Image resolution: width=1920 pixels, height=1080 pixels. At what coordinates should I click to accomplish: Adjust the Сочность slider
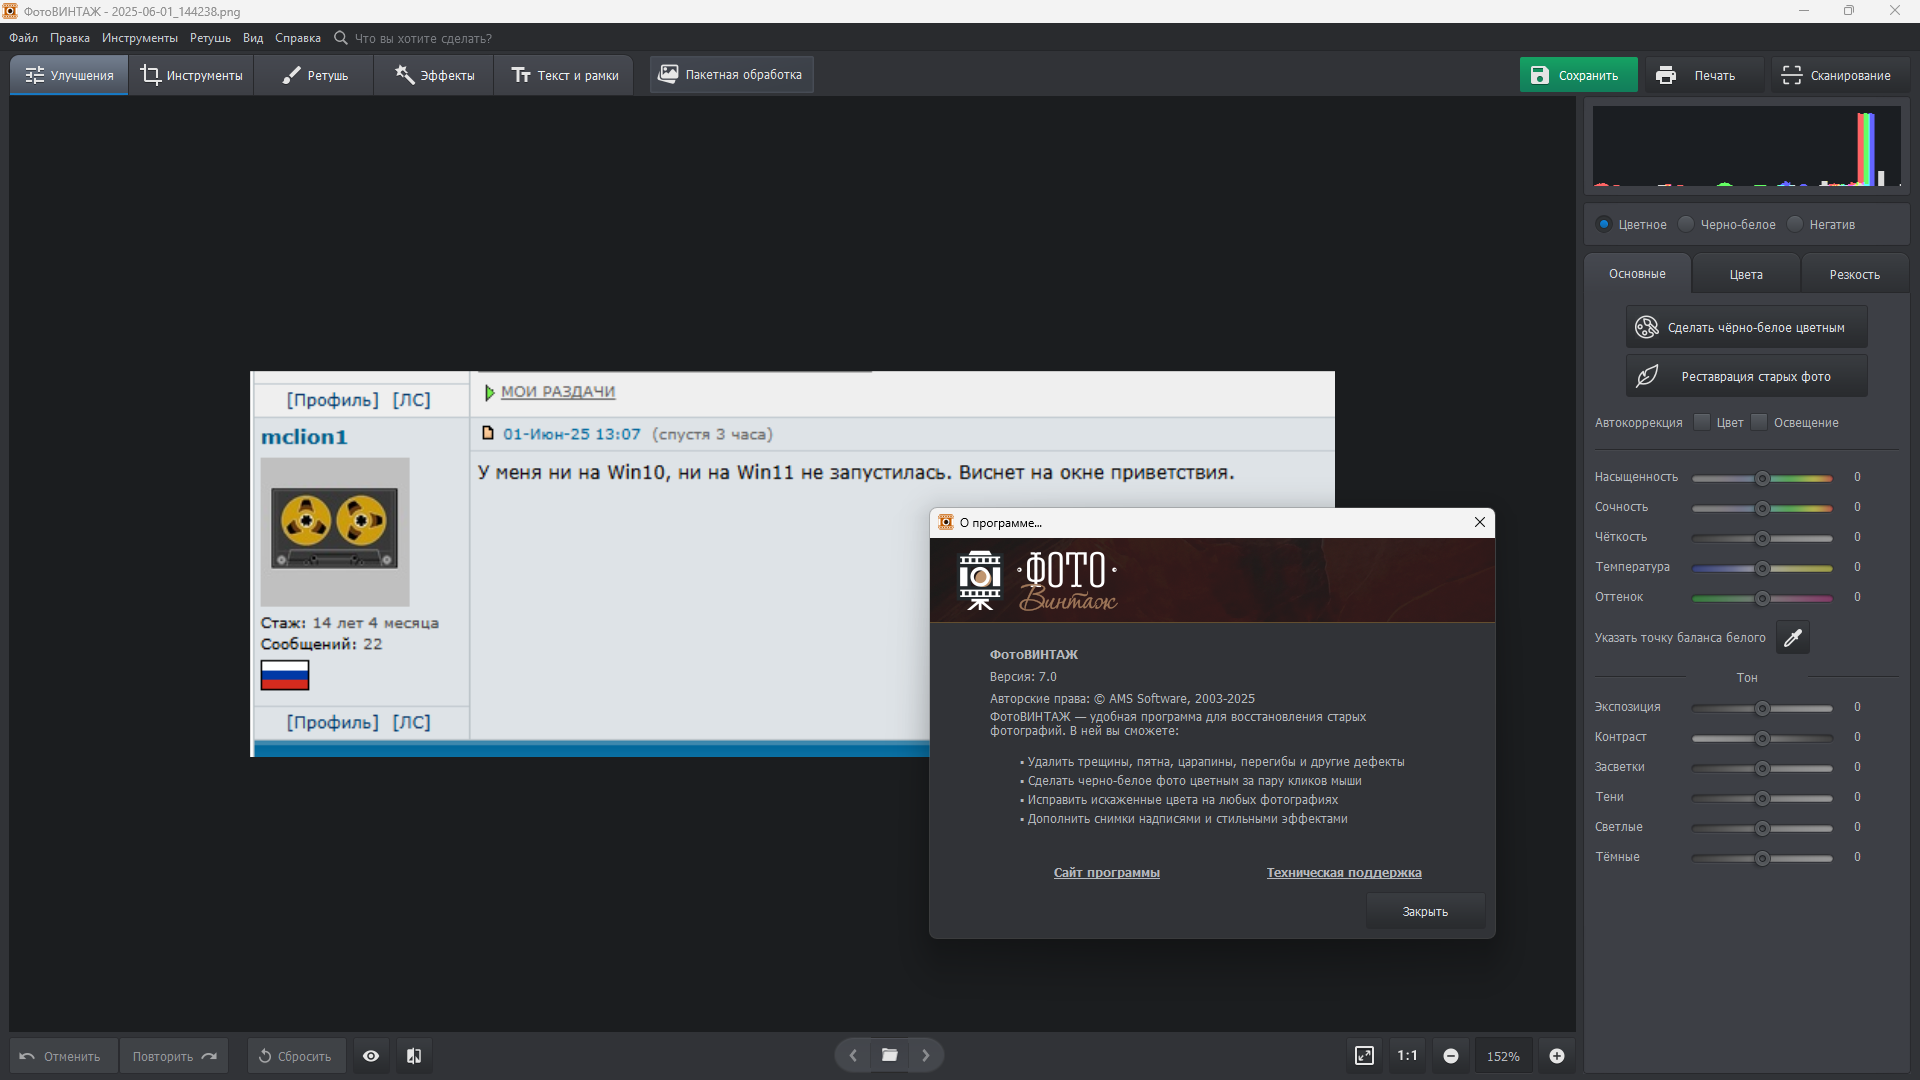coord(1762,508)
